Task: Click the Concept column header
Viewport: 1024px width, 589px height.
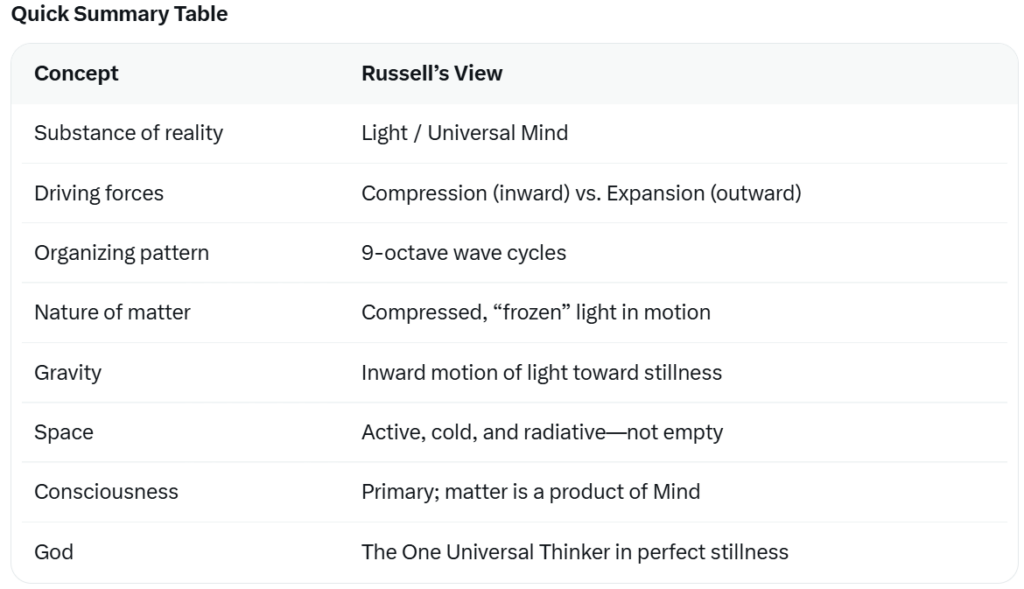Action: pos(76,74)
